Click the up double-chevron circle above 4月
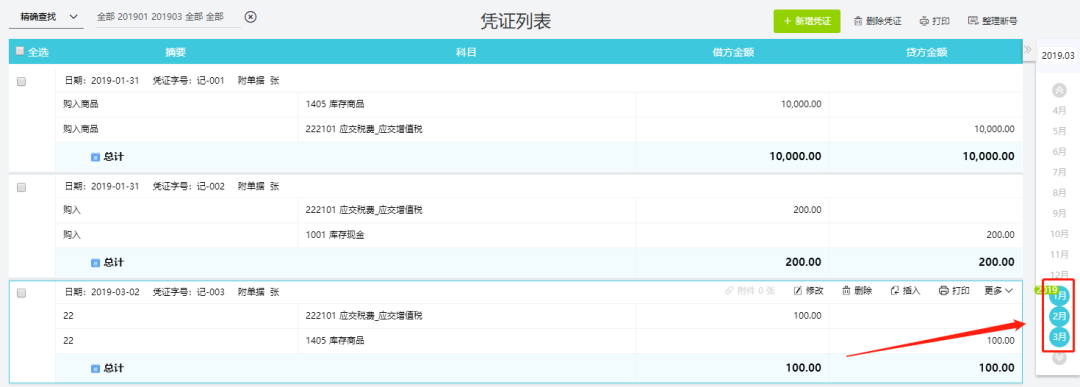Viewport: 1080px width, 387px height. [1059, 90]
